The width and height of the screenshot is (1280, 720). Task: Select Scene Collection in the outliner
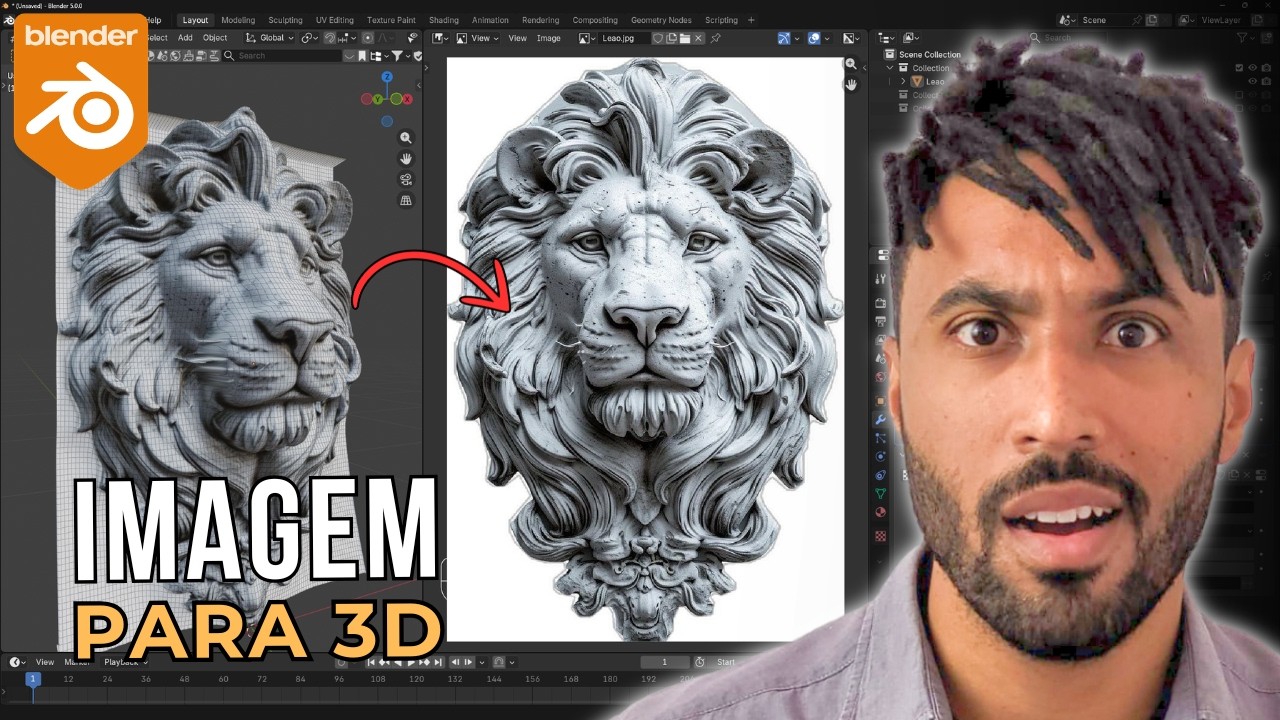pyautogui.click(x=930, y=55)
